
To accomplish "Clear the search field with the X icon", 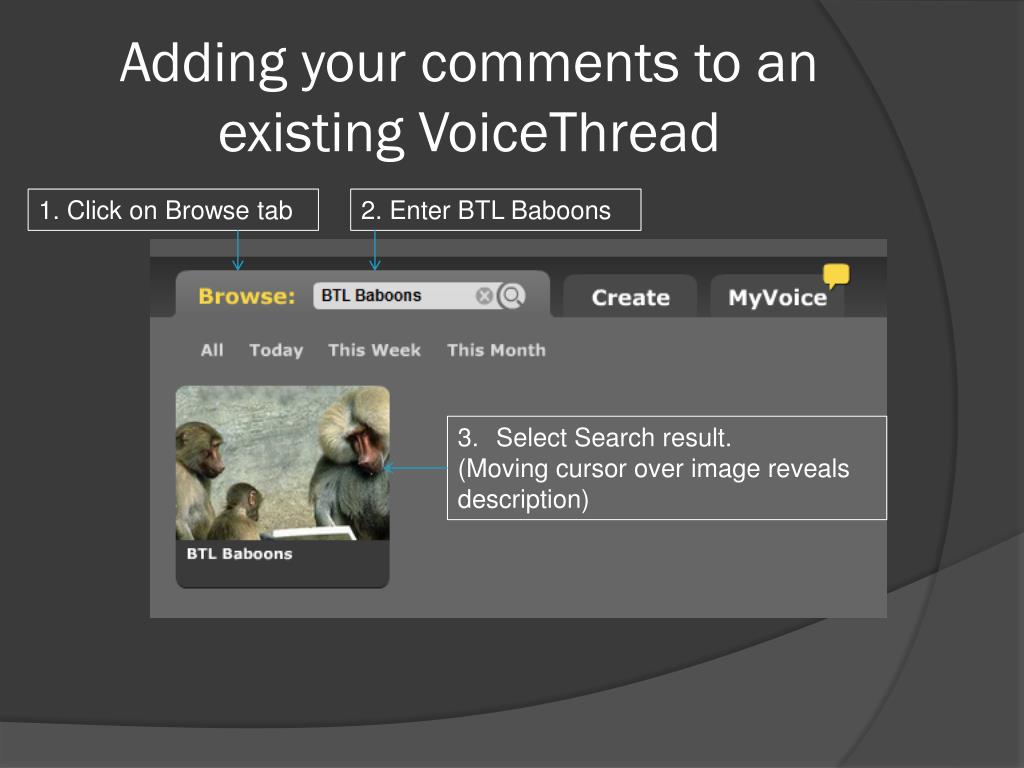I will (484, 296).
